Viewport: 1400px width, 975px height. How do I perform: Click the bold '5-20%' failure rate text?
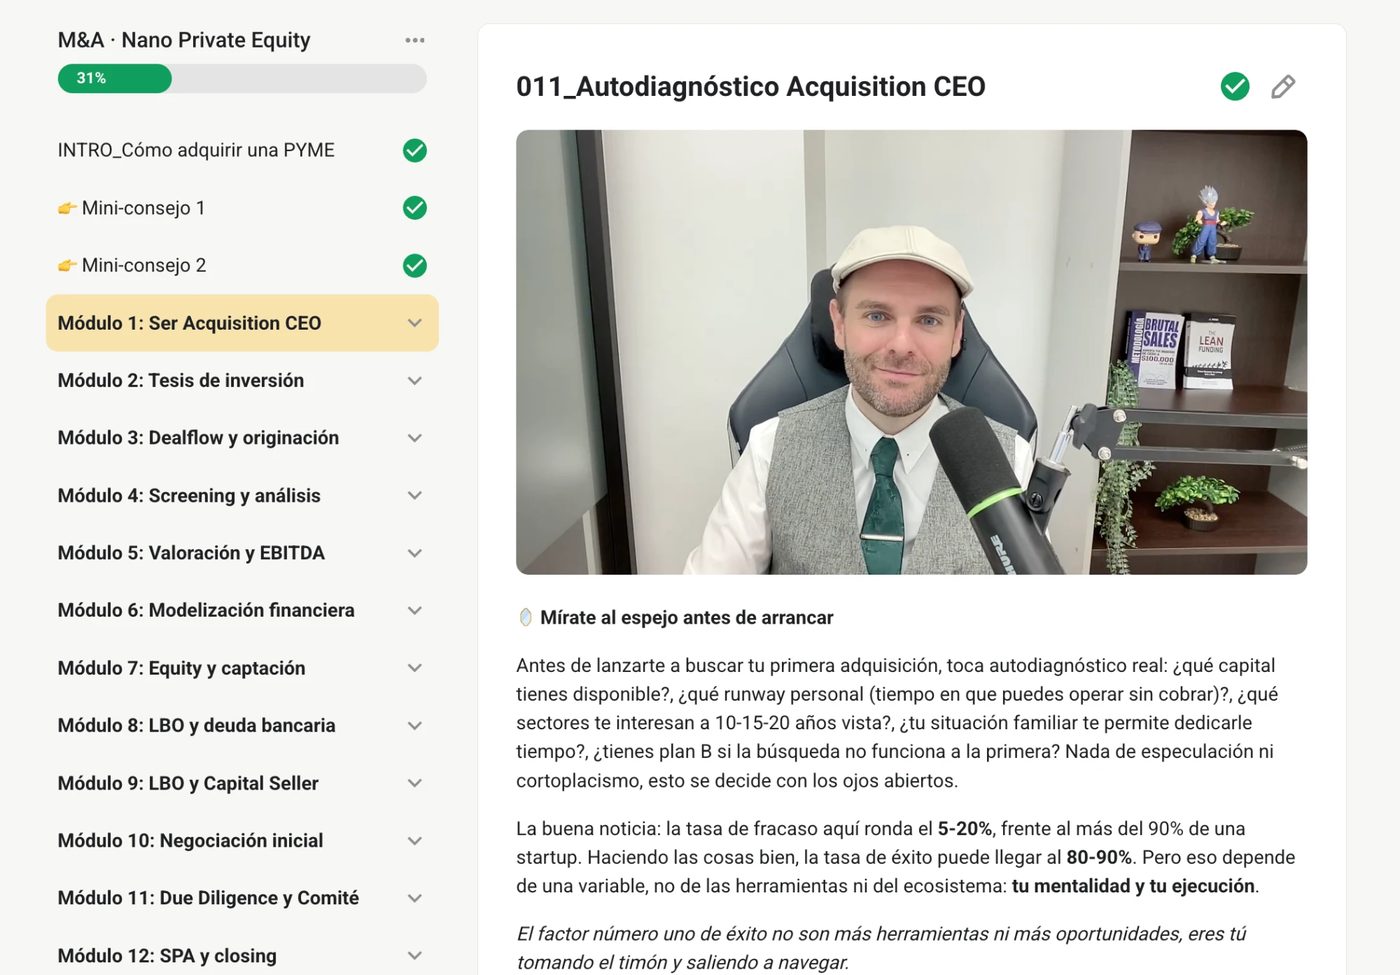pyautogui.click(x=965, y=829)
